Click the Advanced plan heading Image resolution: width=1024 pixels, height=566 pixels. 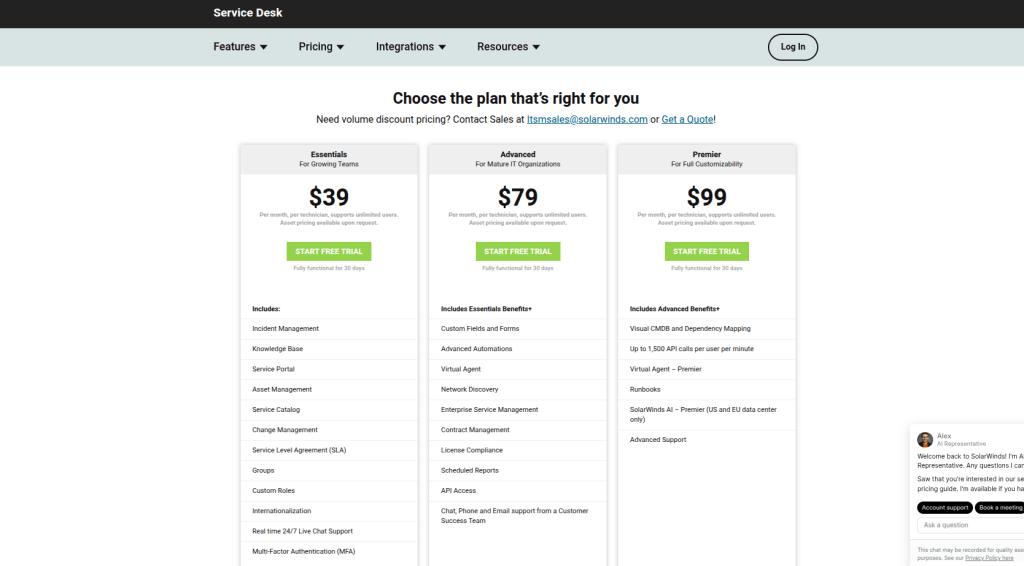click(x=517, y=155)
